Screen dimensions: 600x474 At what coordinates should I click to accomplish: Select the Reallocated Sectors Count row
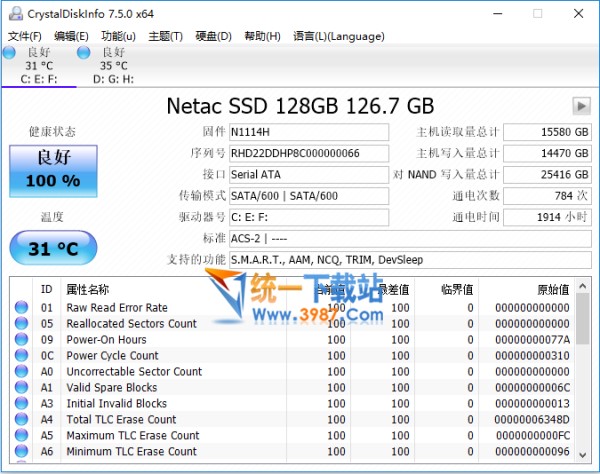[292, 323]
